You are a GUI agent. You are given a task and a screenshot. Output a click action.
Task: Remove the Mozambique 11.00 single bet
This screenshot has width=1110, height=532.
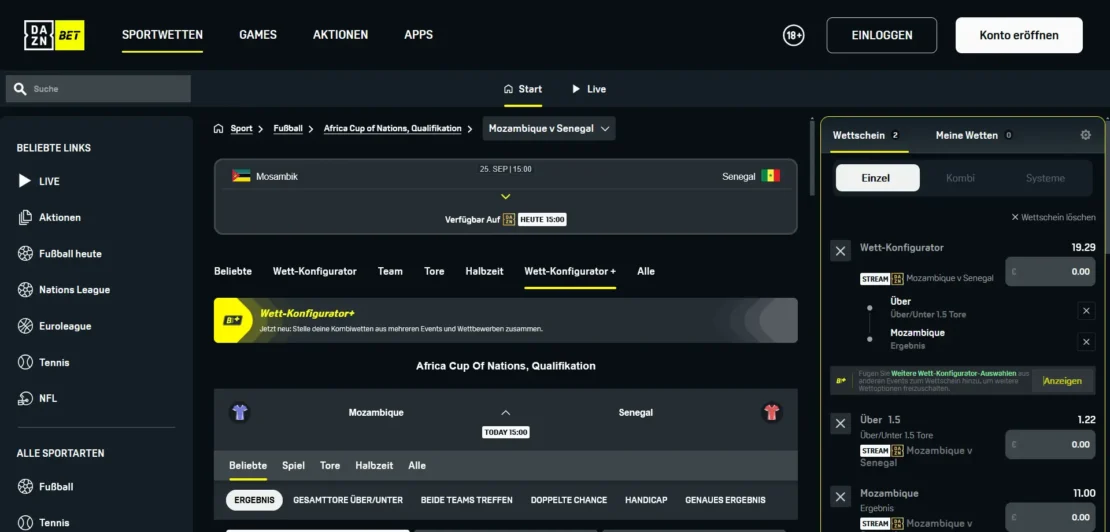coord(840,497)
